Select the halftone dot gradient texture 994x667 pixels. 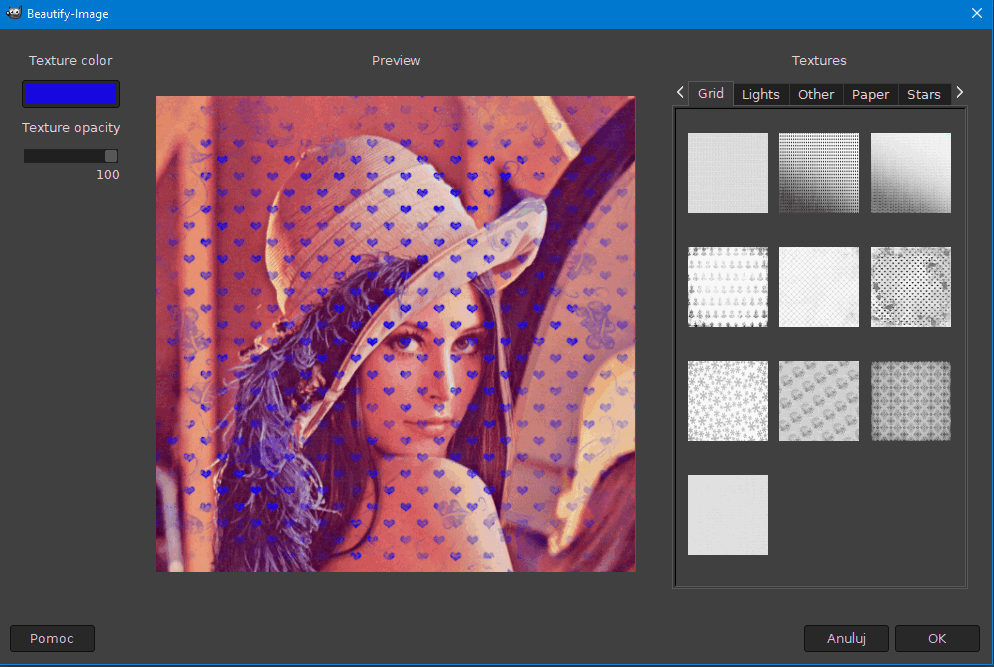pyautogui.click(x=819, y=173)
